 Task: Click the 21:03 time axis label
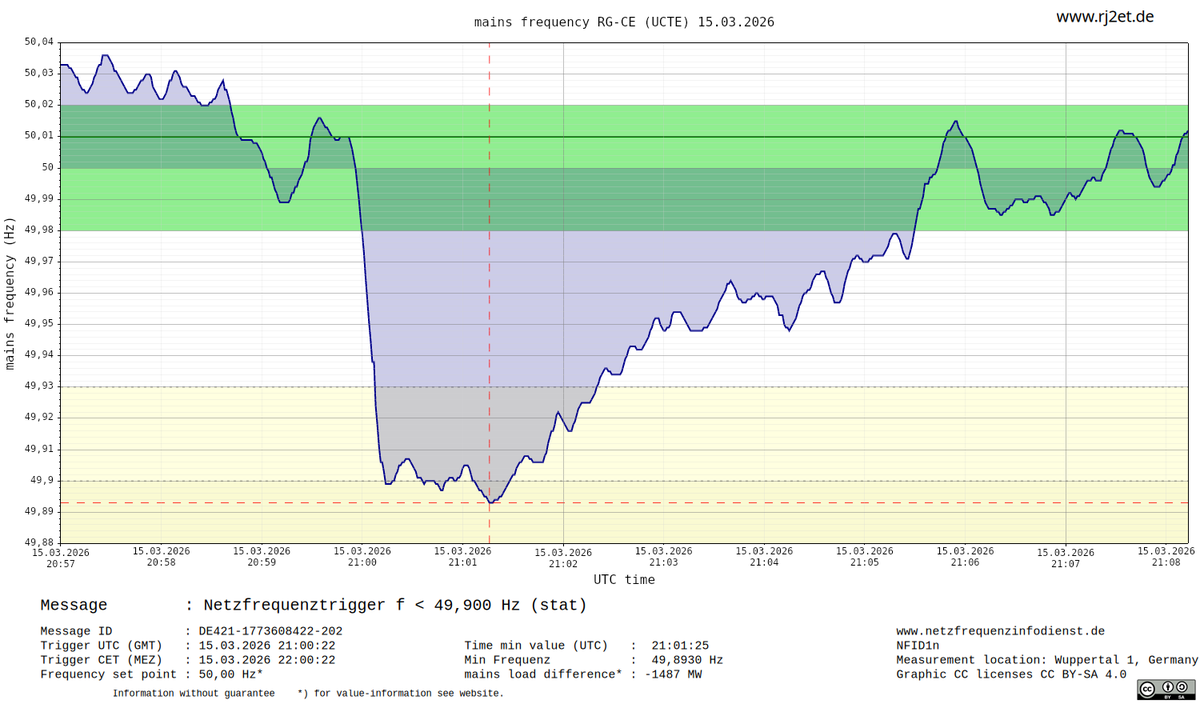pos(664,556)
